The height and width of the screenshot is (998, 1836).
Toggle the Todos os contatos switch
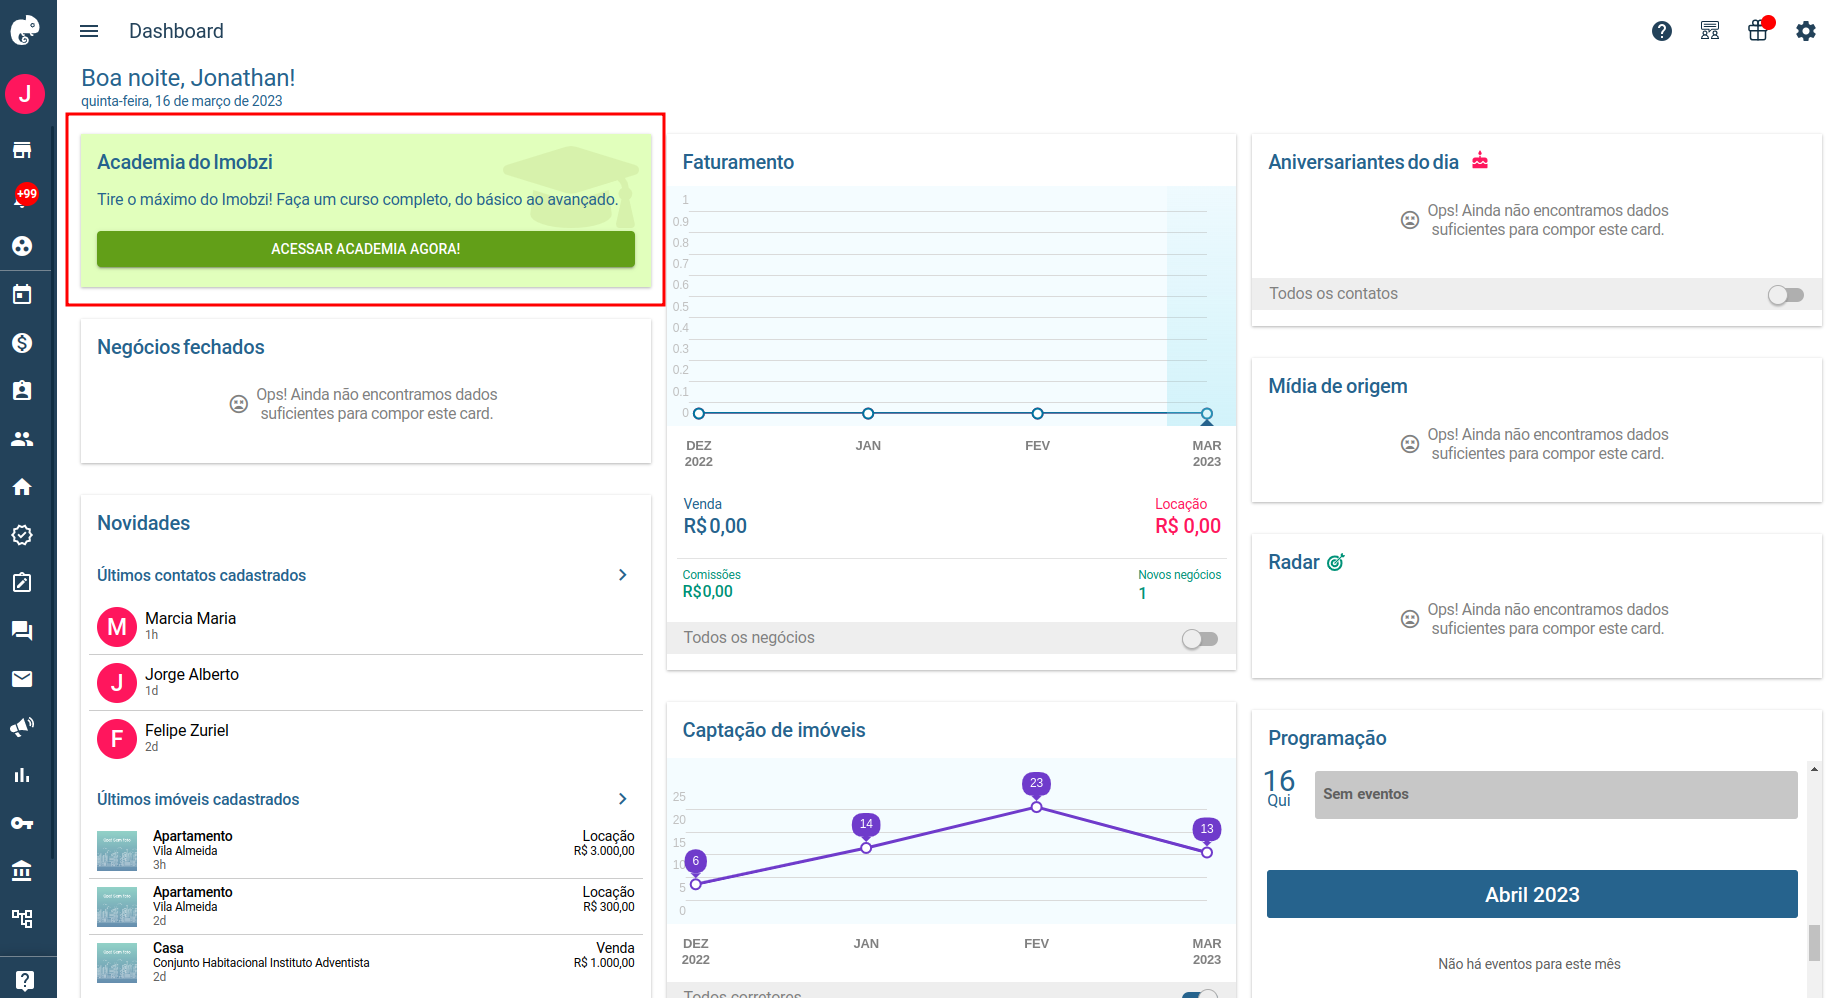(x=1786, y=294)
